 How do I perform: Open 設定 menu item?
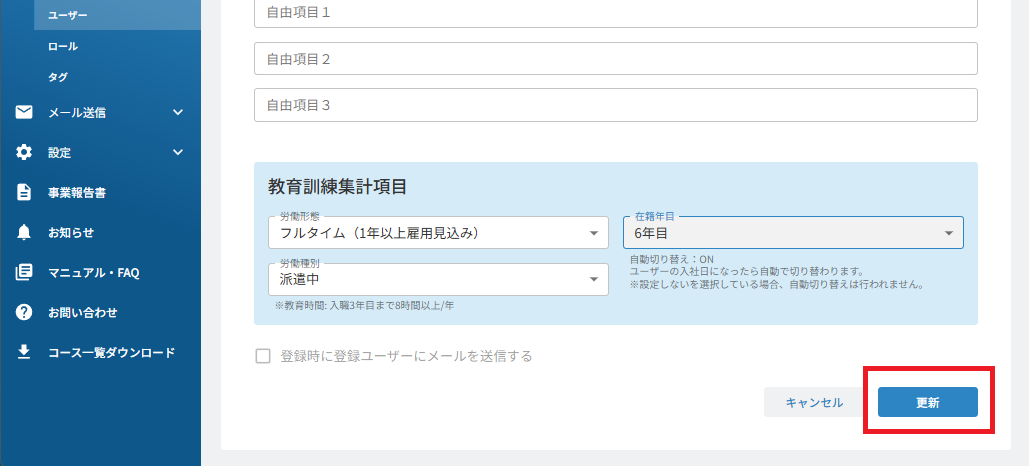tap(100, 152)
